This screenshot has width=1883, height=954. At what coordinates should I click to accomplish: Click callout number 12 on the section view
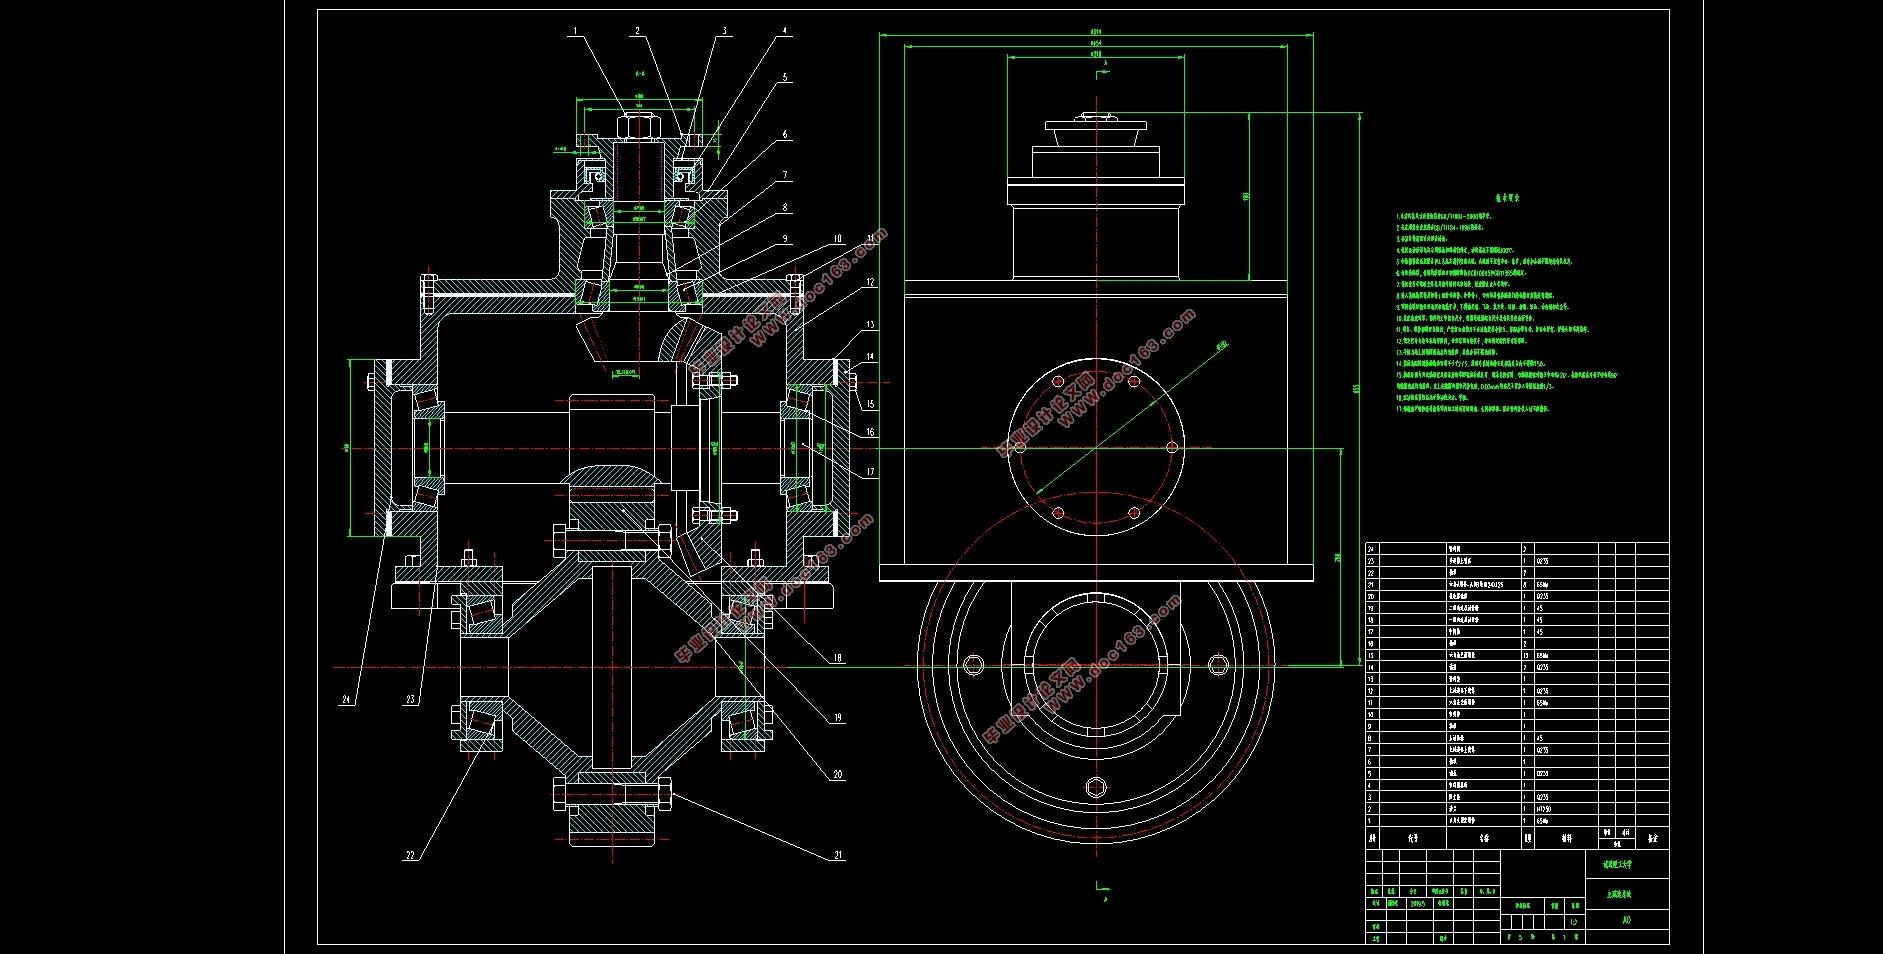[x=870, y=283]
